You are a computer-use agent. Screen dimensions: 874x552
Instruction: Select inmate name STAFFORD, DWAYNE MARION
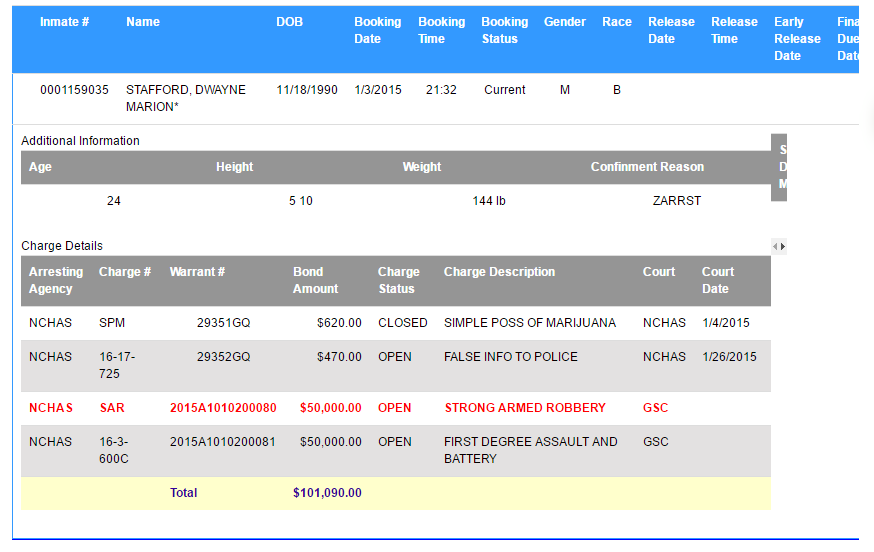[x=185, y=98]
